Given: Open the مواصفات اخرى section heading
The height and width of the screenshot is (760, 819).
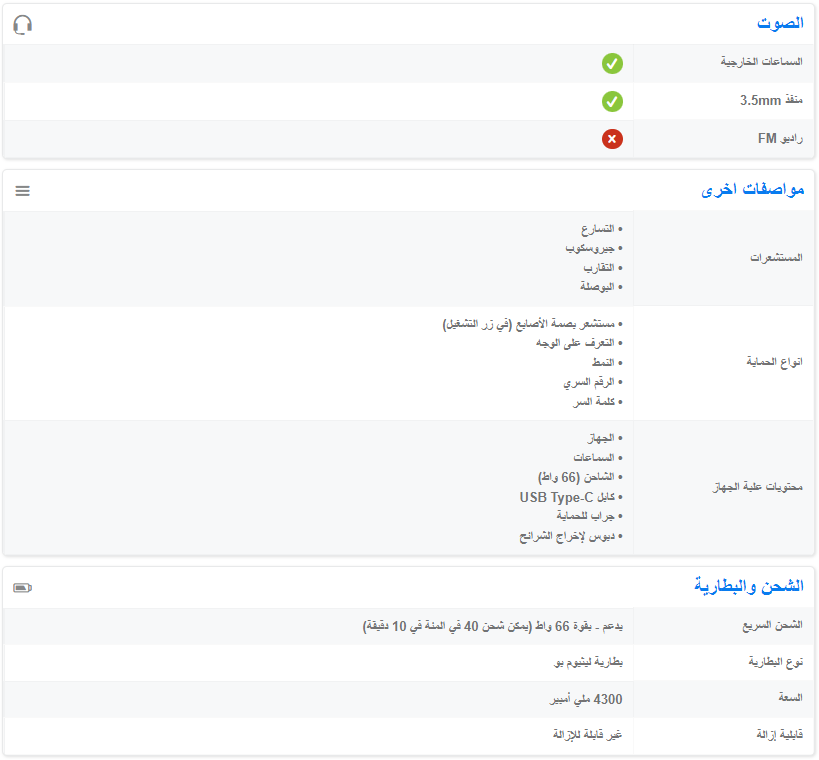Looking at the screenshot, I should 752,189.
